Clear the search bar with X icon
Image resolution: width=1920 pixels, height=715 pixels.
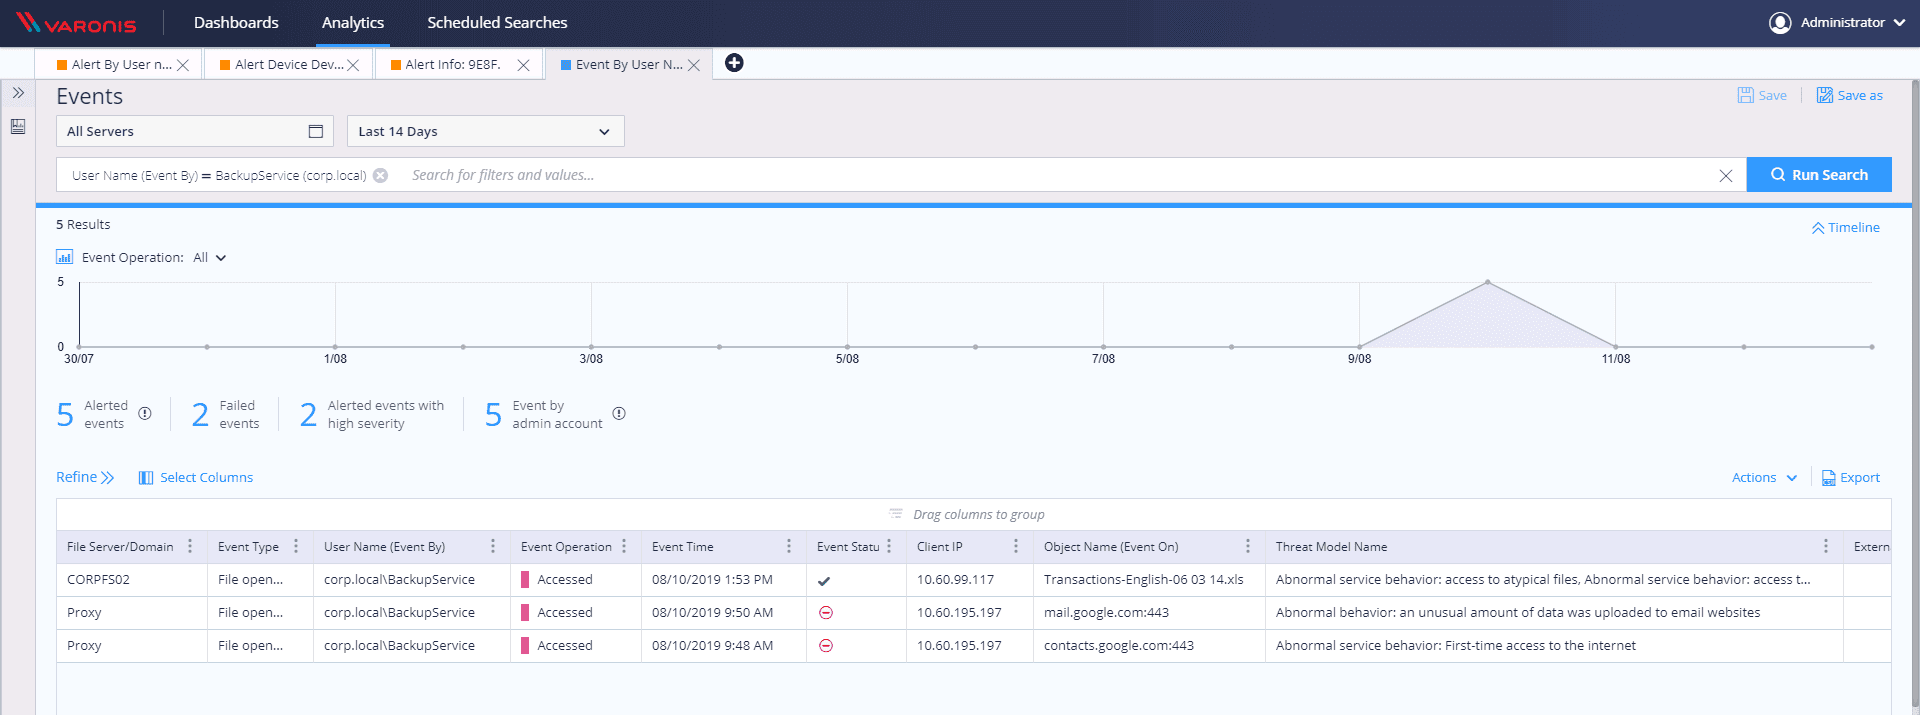point(1725,175)
